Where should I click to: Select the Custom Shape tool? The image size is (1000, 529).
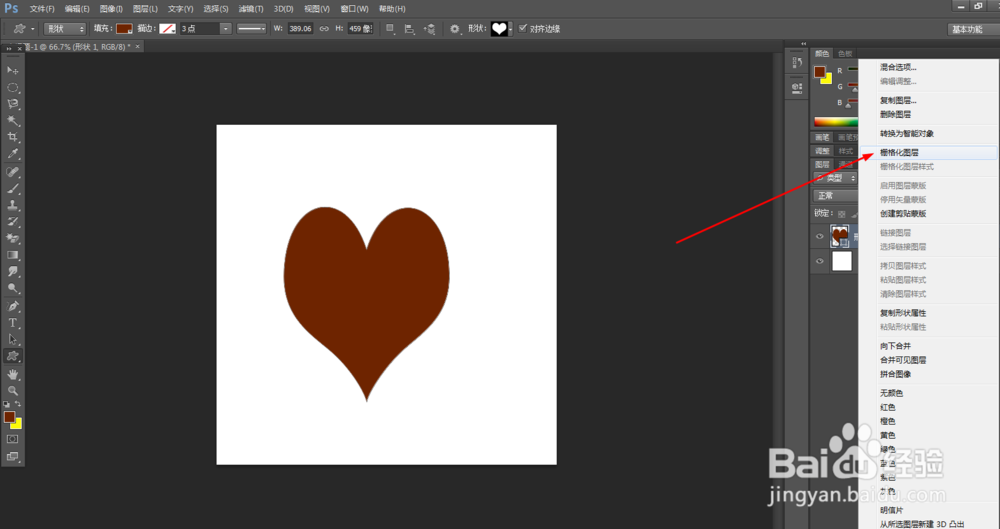tap(13, 356)
